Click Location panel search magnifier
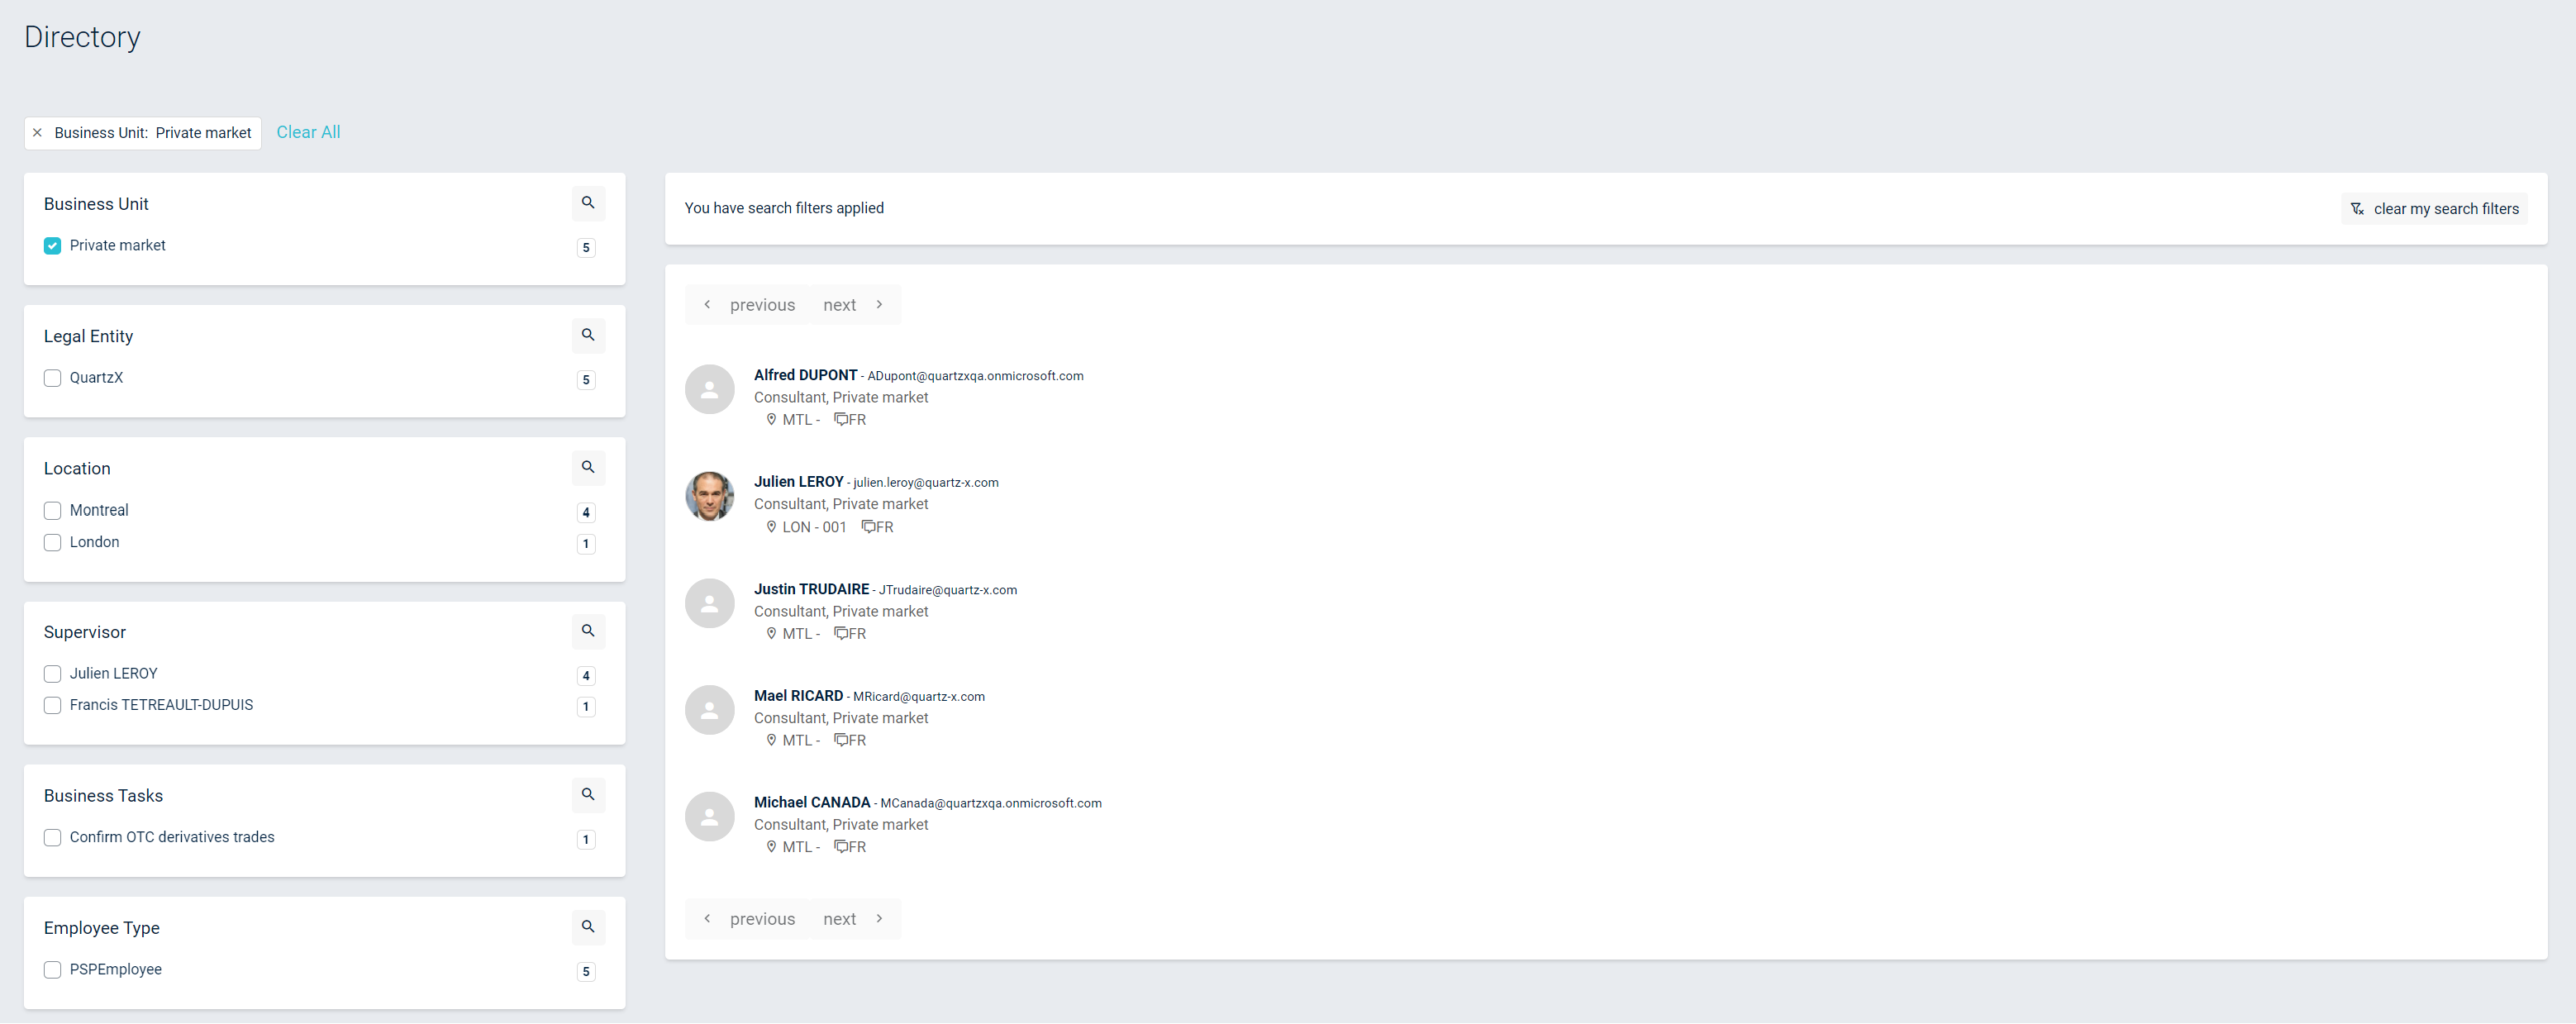The width and height of the screenshot is (2576, 1024). tap(588, 467)
